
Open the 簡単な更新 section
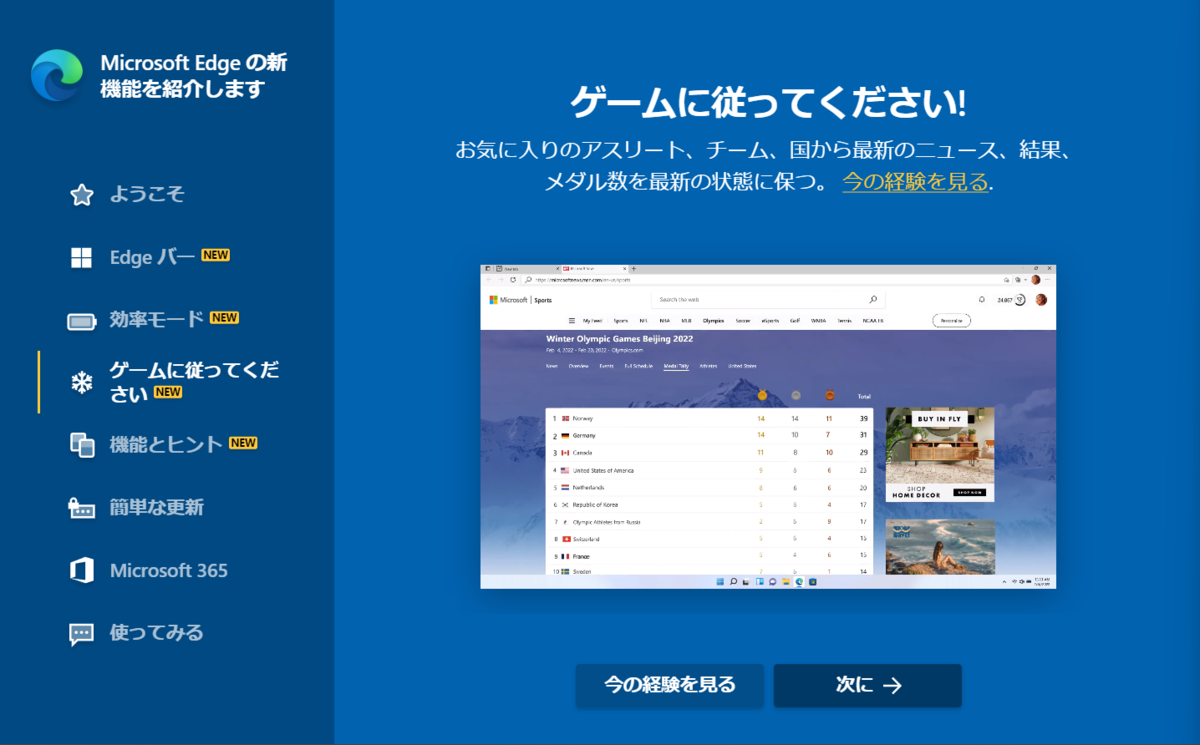point(157,508)
